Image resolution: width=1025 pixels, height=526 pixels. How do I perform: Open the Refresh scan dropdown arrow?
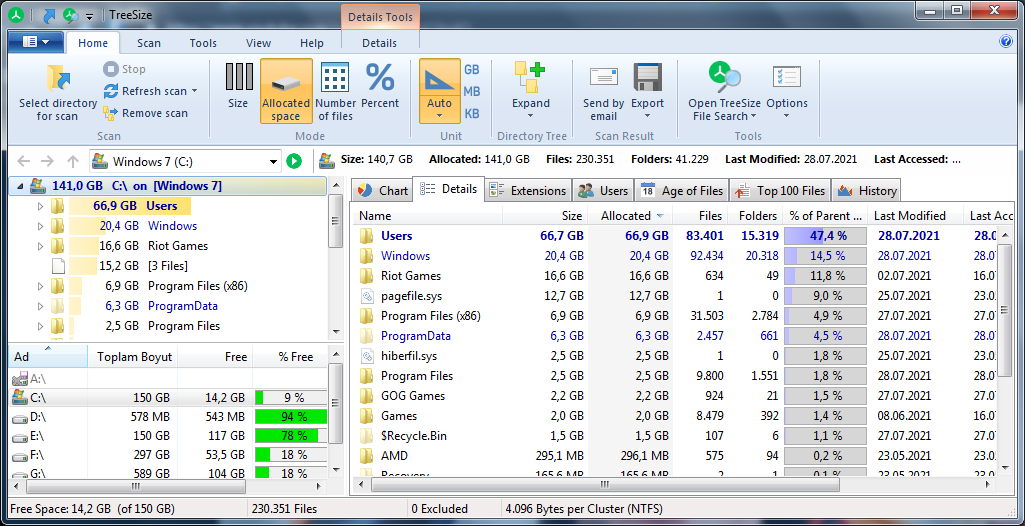click(194, 91)
